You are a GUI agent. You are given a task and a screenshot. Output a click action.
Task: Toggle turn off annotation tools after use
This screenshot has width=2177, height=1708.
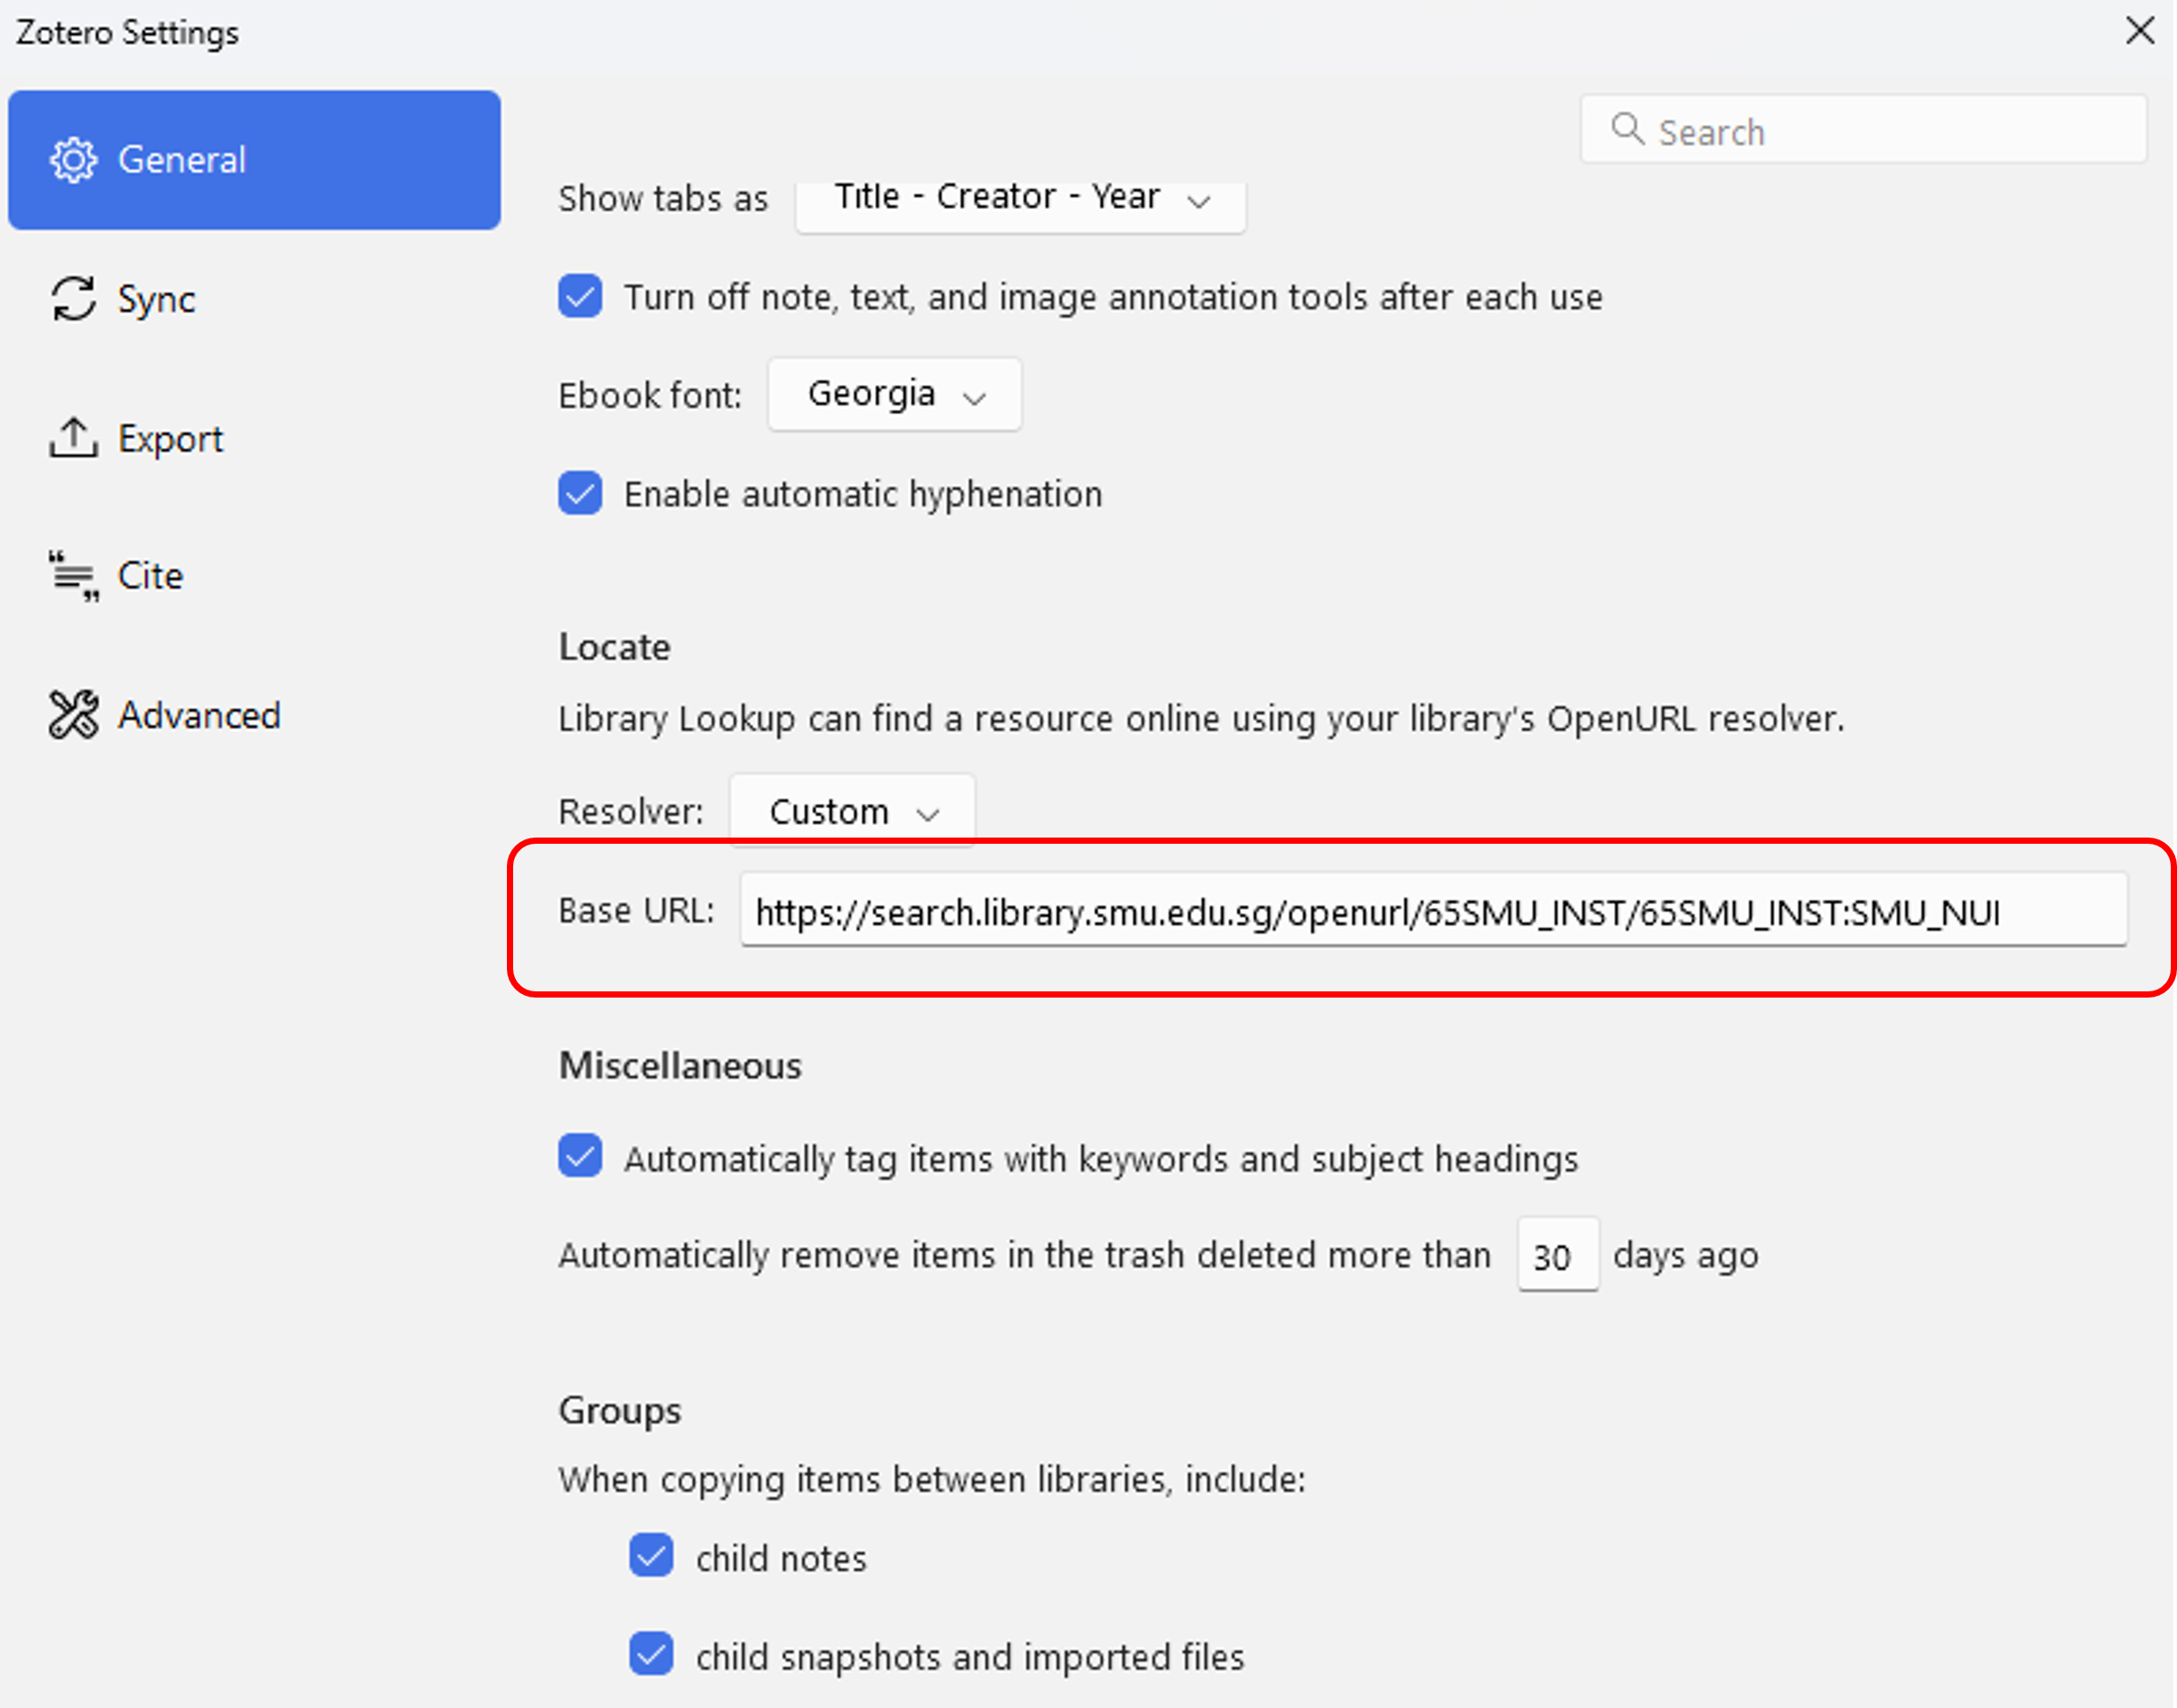[x=580, y=297]
